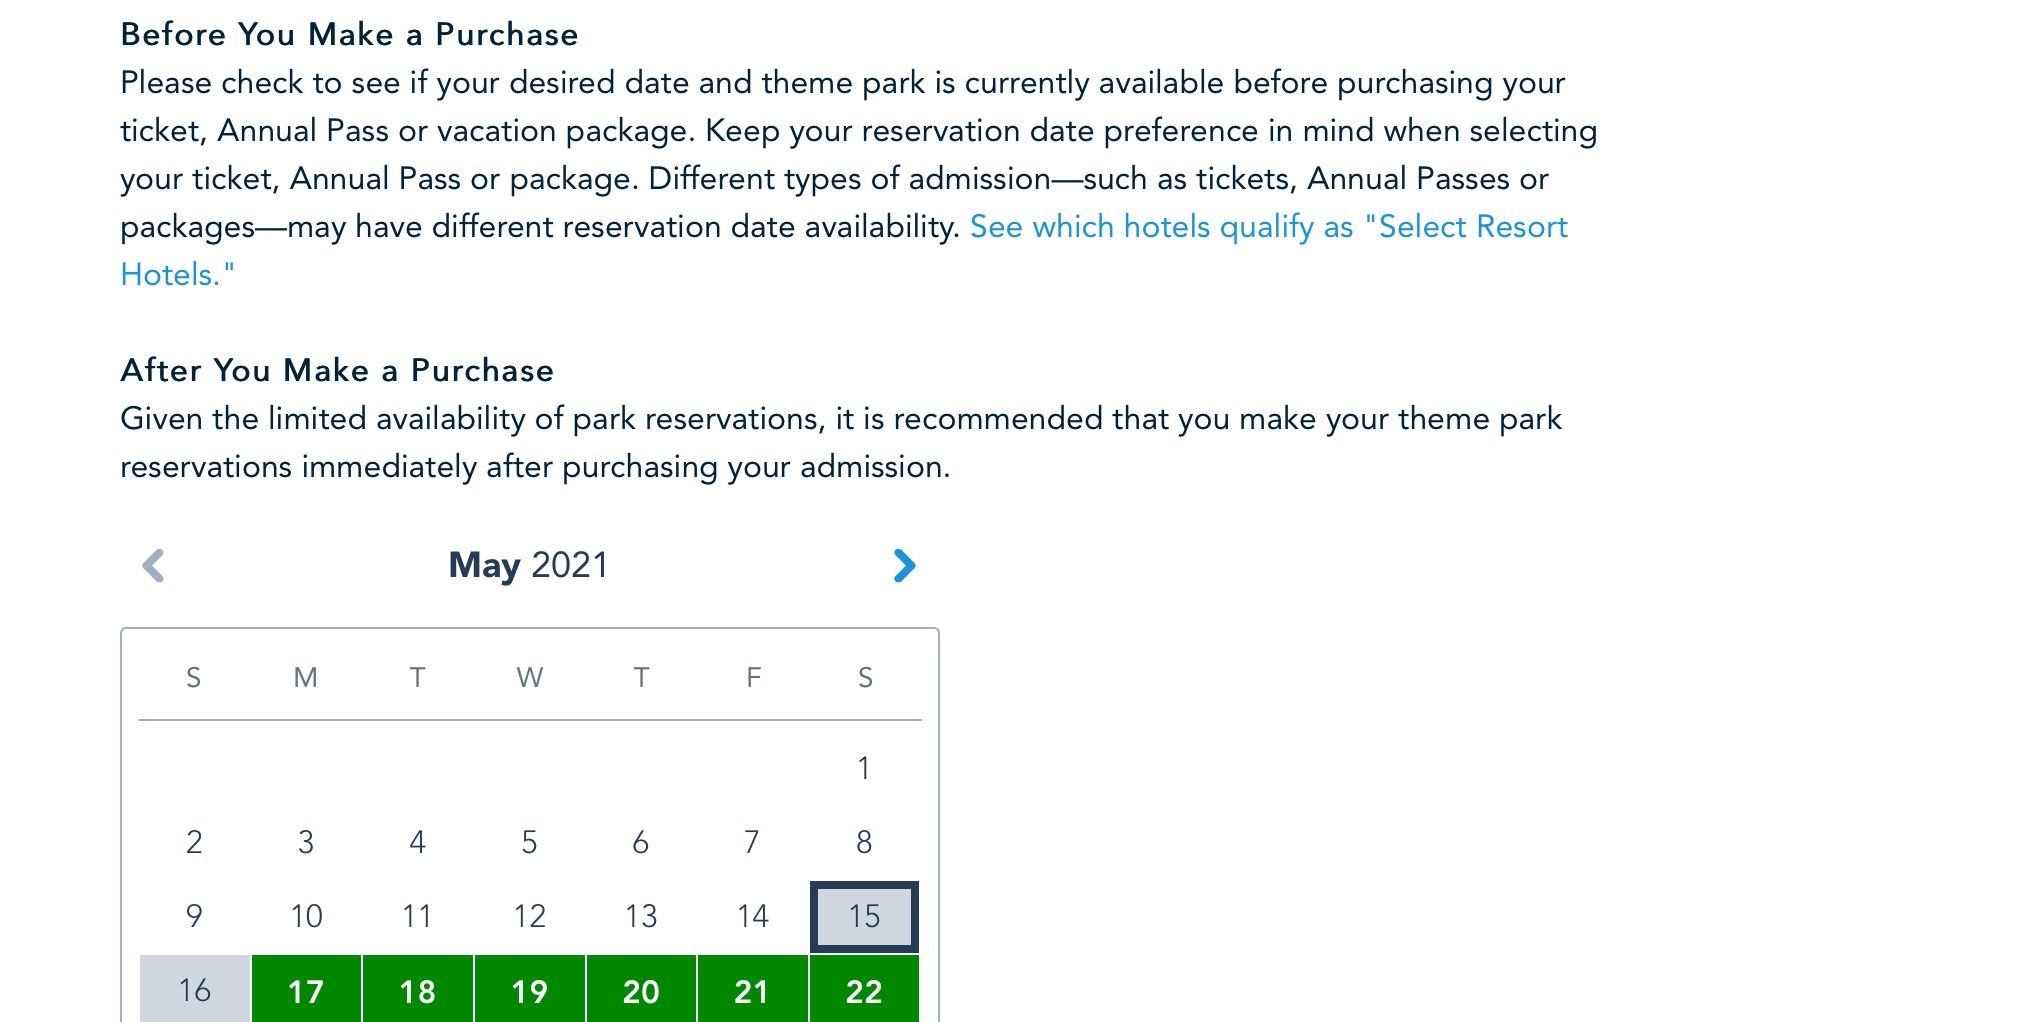Pick May 20 in the calendar
Viewport: 2044px width, 1022px height.
point(641,990)
